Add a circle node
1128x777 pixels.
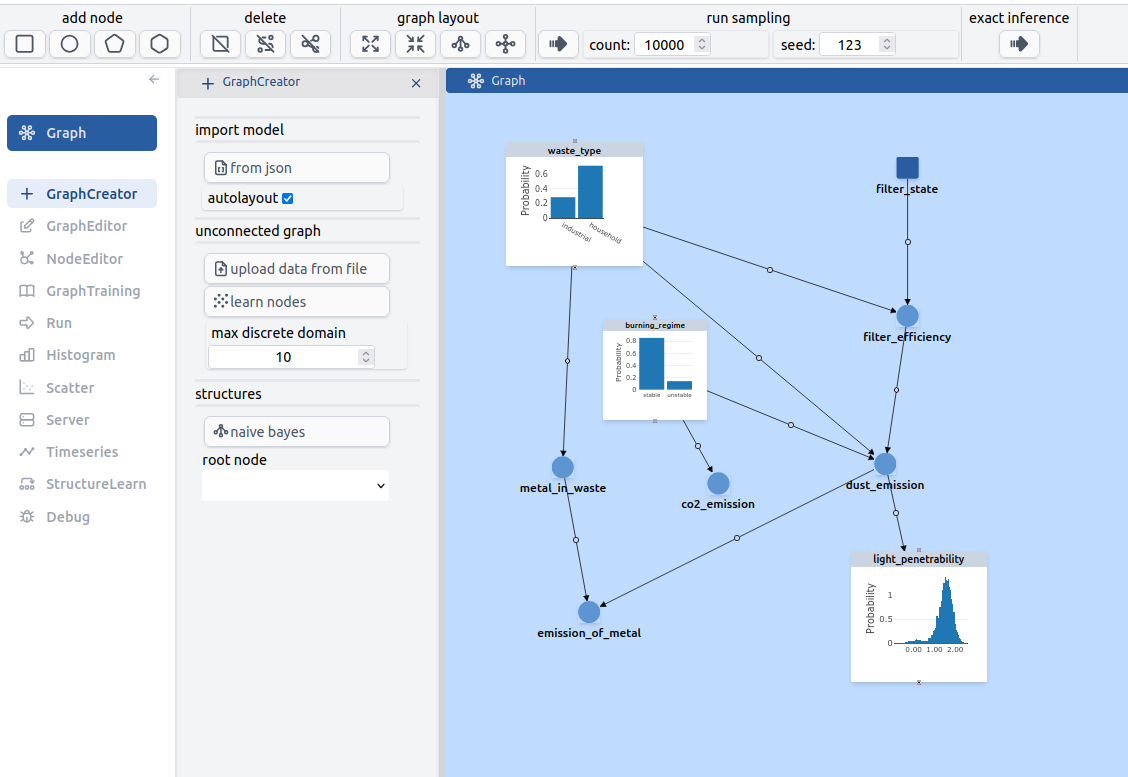(70, 44)
